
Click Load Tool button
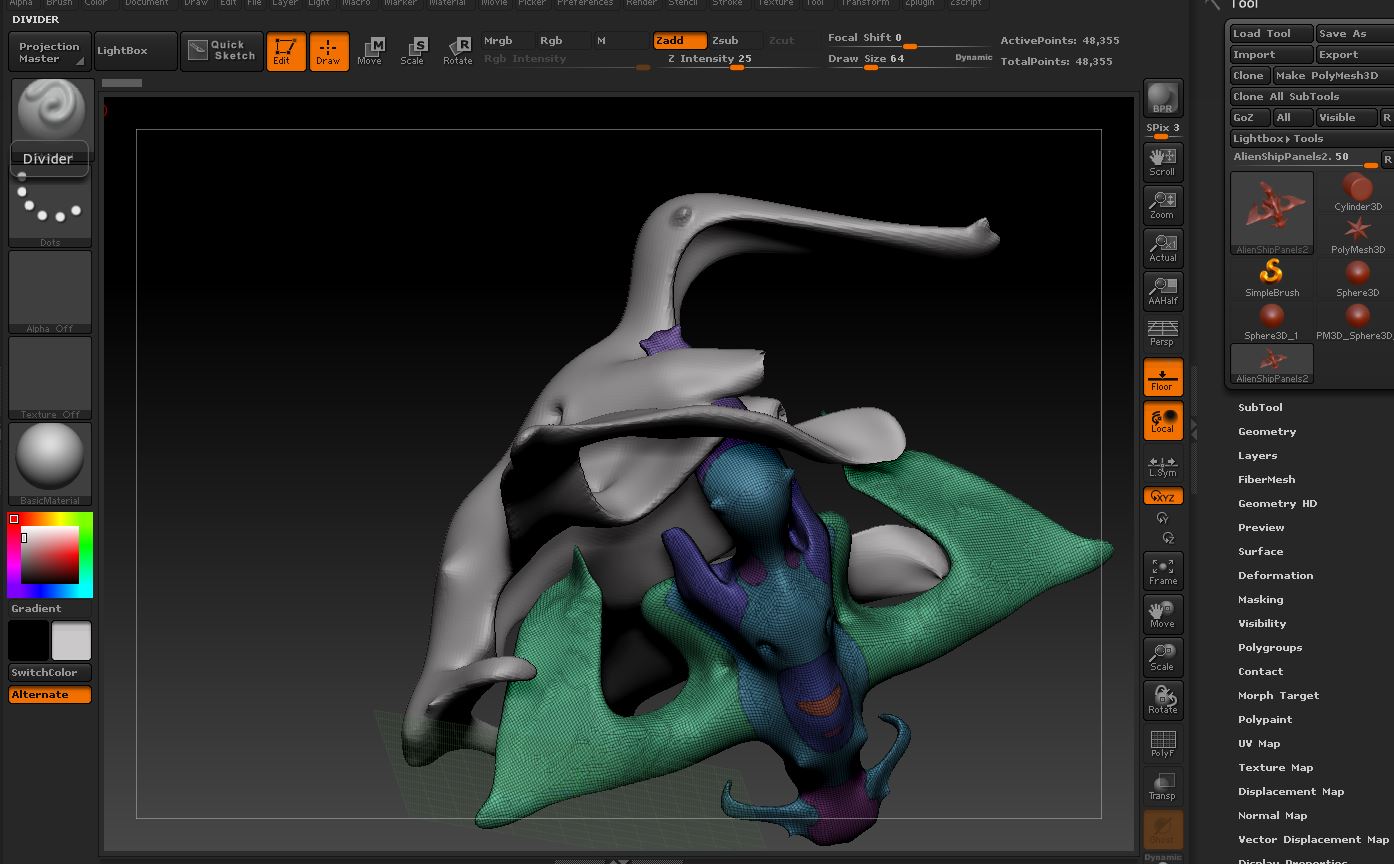[x=1270, y=33]
